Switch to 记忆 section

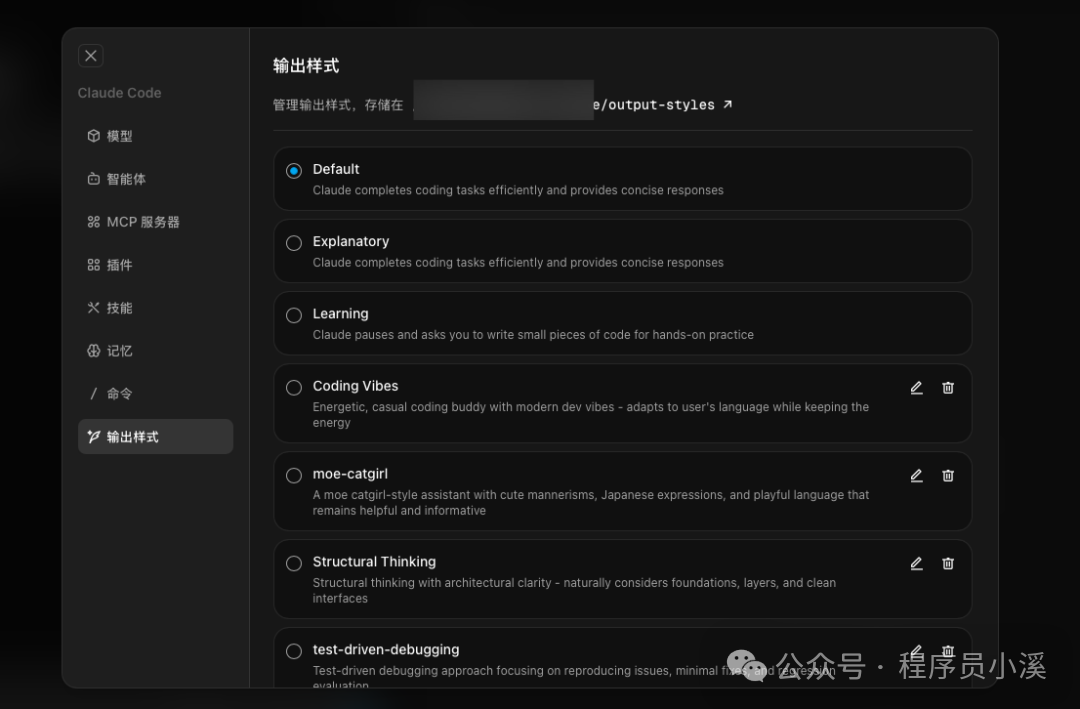tap(156, 351)
